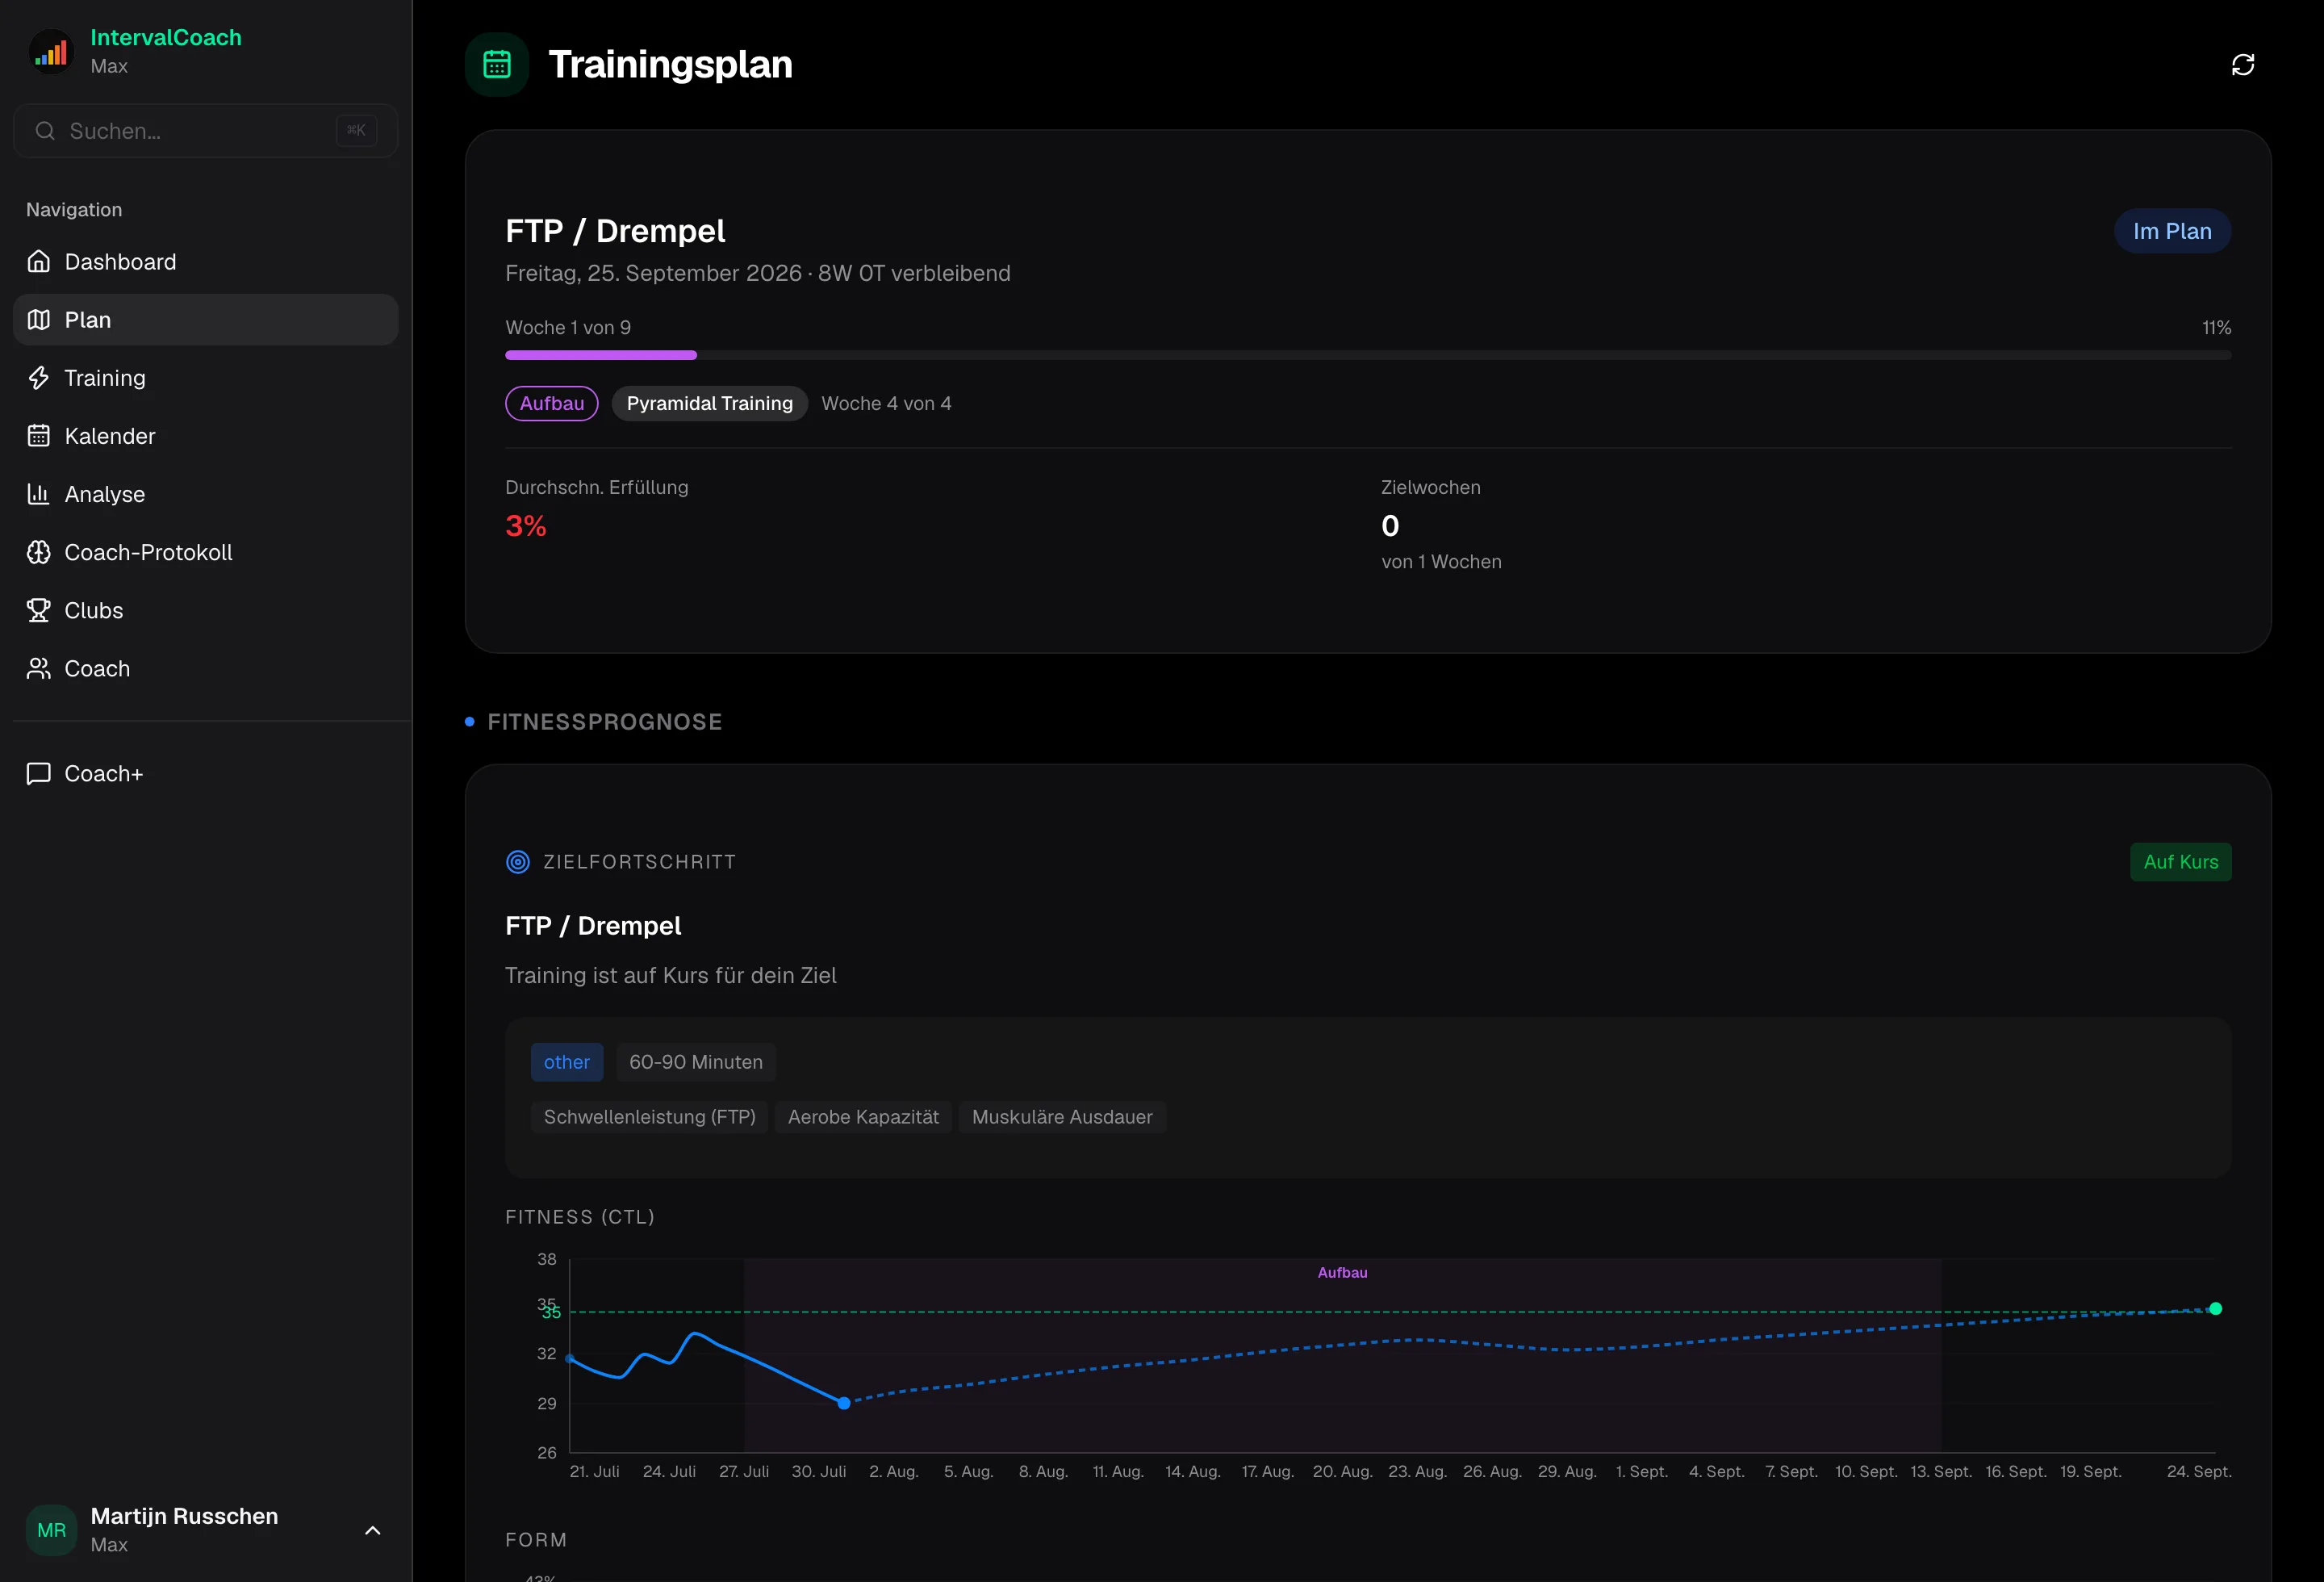Image resolution: width=2324 pixels, height=1582 pixels.
Task: Click the Training lightning bolt icon
Action: pos(39,378)
